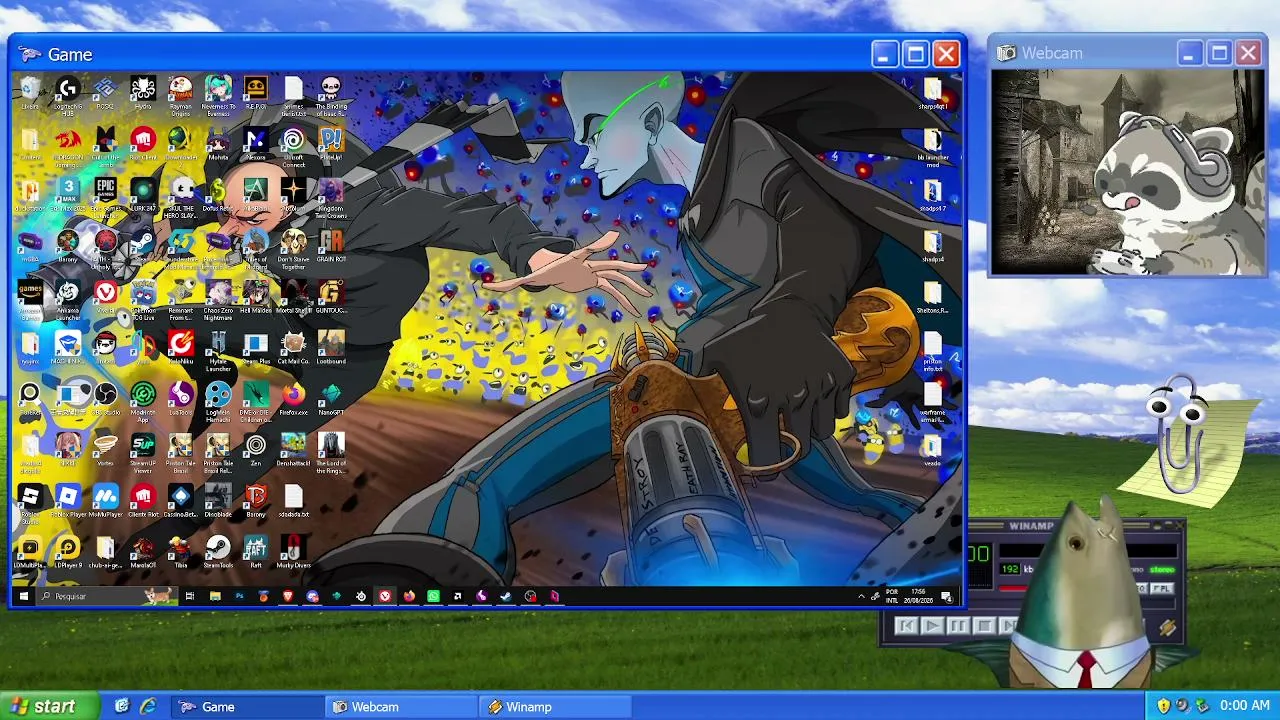This screenshot has width=1280, height=720.
Task: Open the Firefox.exe desktop shortcut
Action: click(x=293, y=400)
